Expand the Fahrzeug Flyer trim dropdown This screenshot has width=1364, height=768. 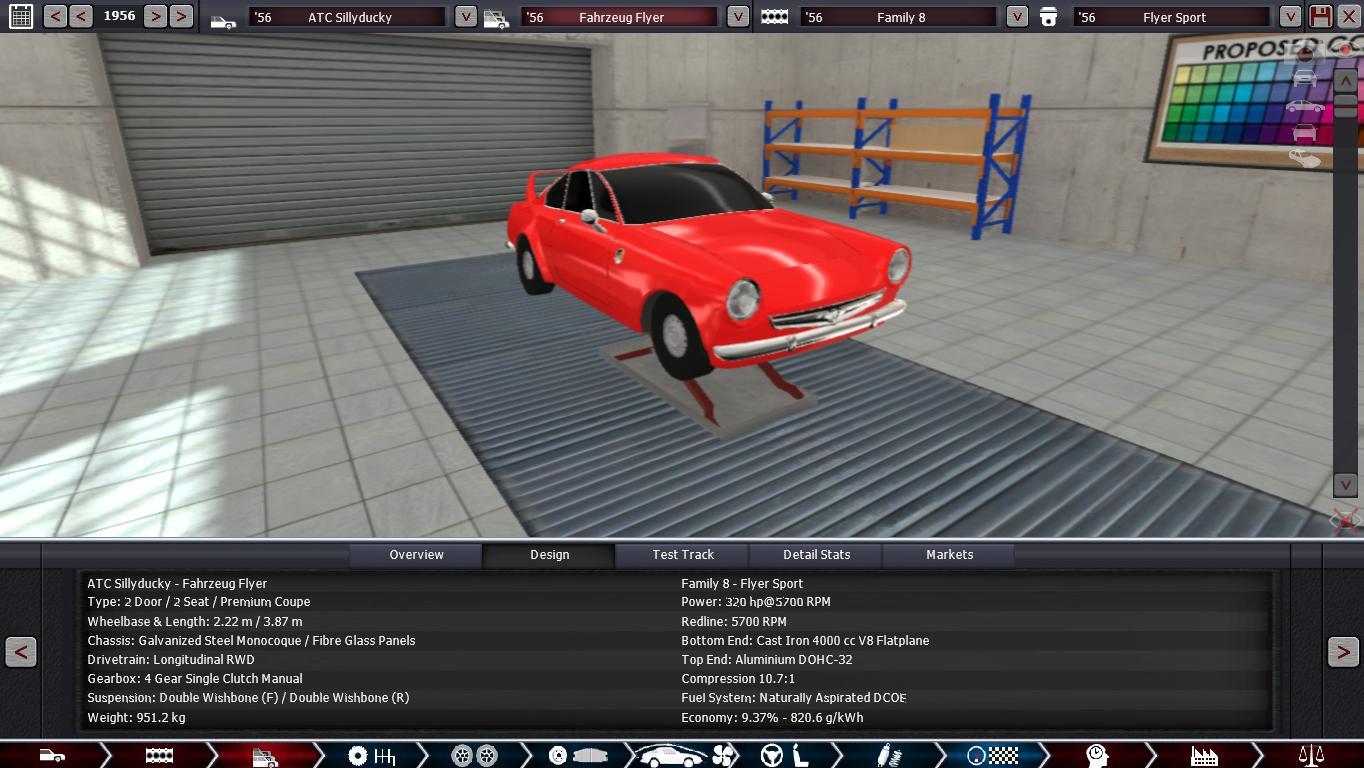pos(737,17)
